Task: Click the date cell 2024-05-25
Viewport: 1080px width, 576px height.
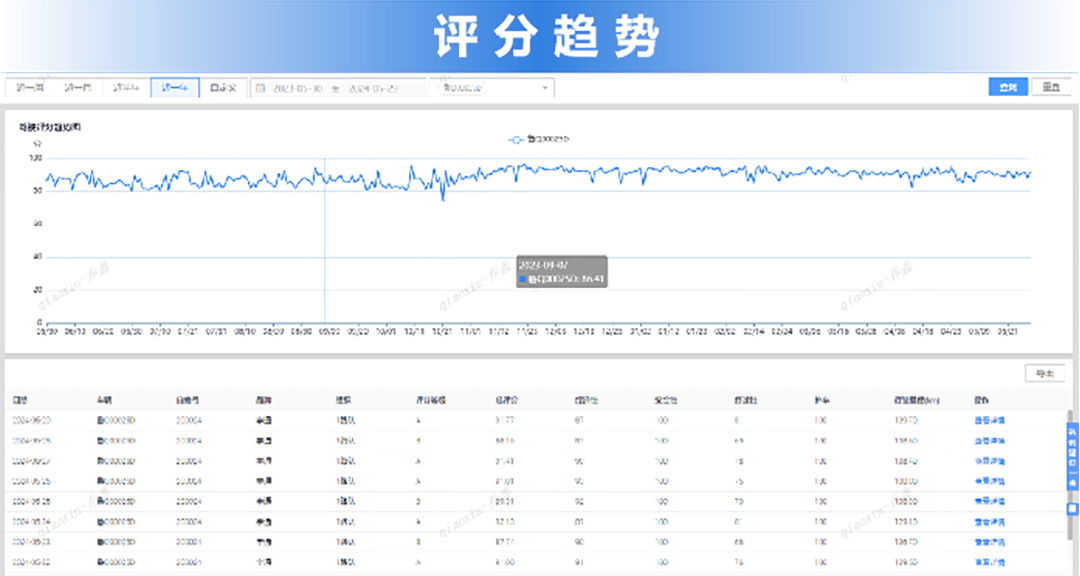Action: 31,502
